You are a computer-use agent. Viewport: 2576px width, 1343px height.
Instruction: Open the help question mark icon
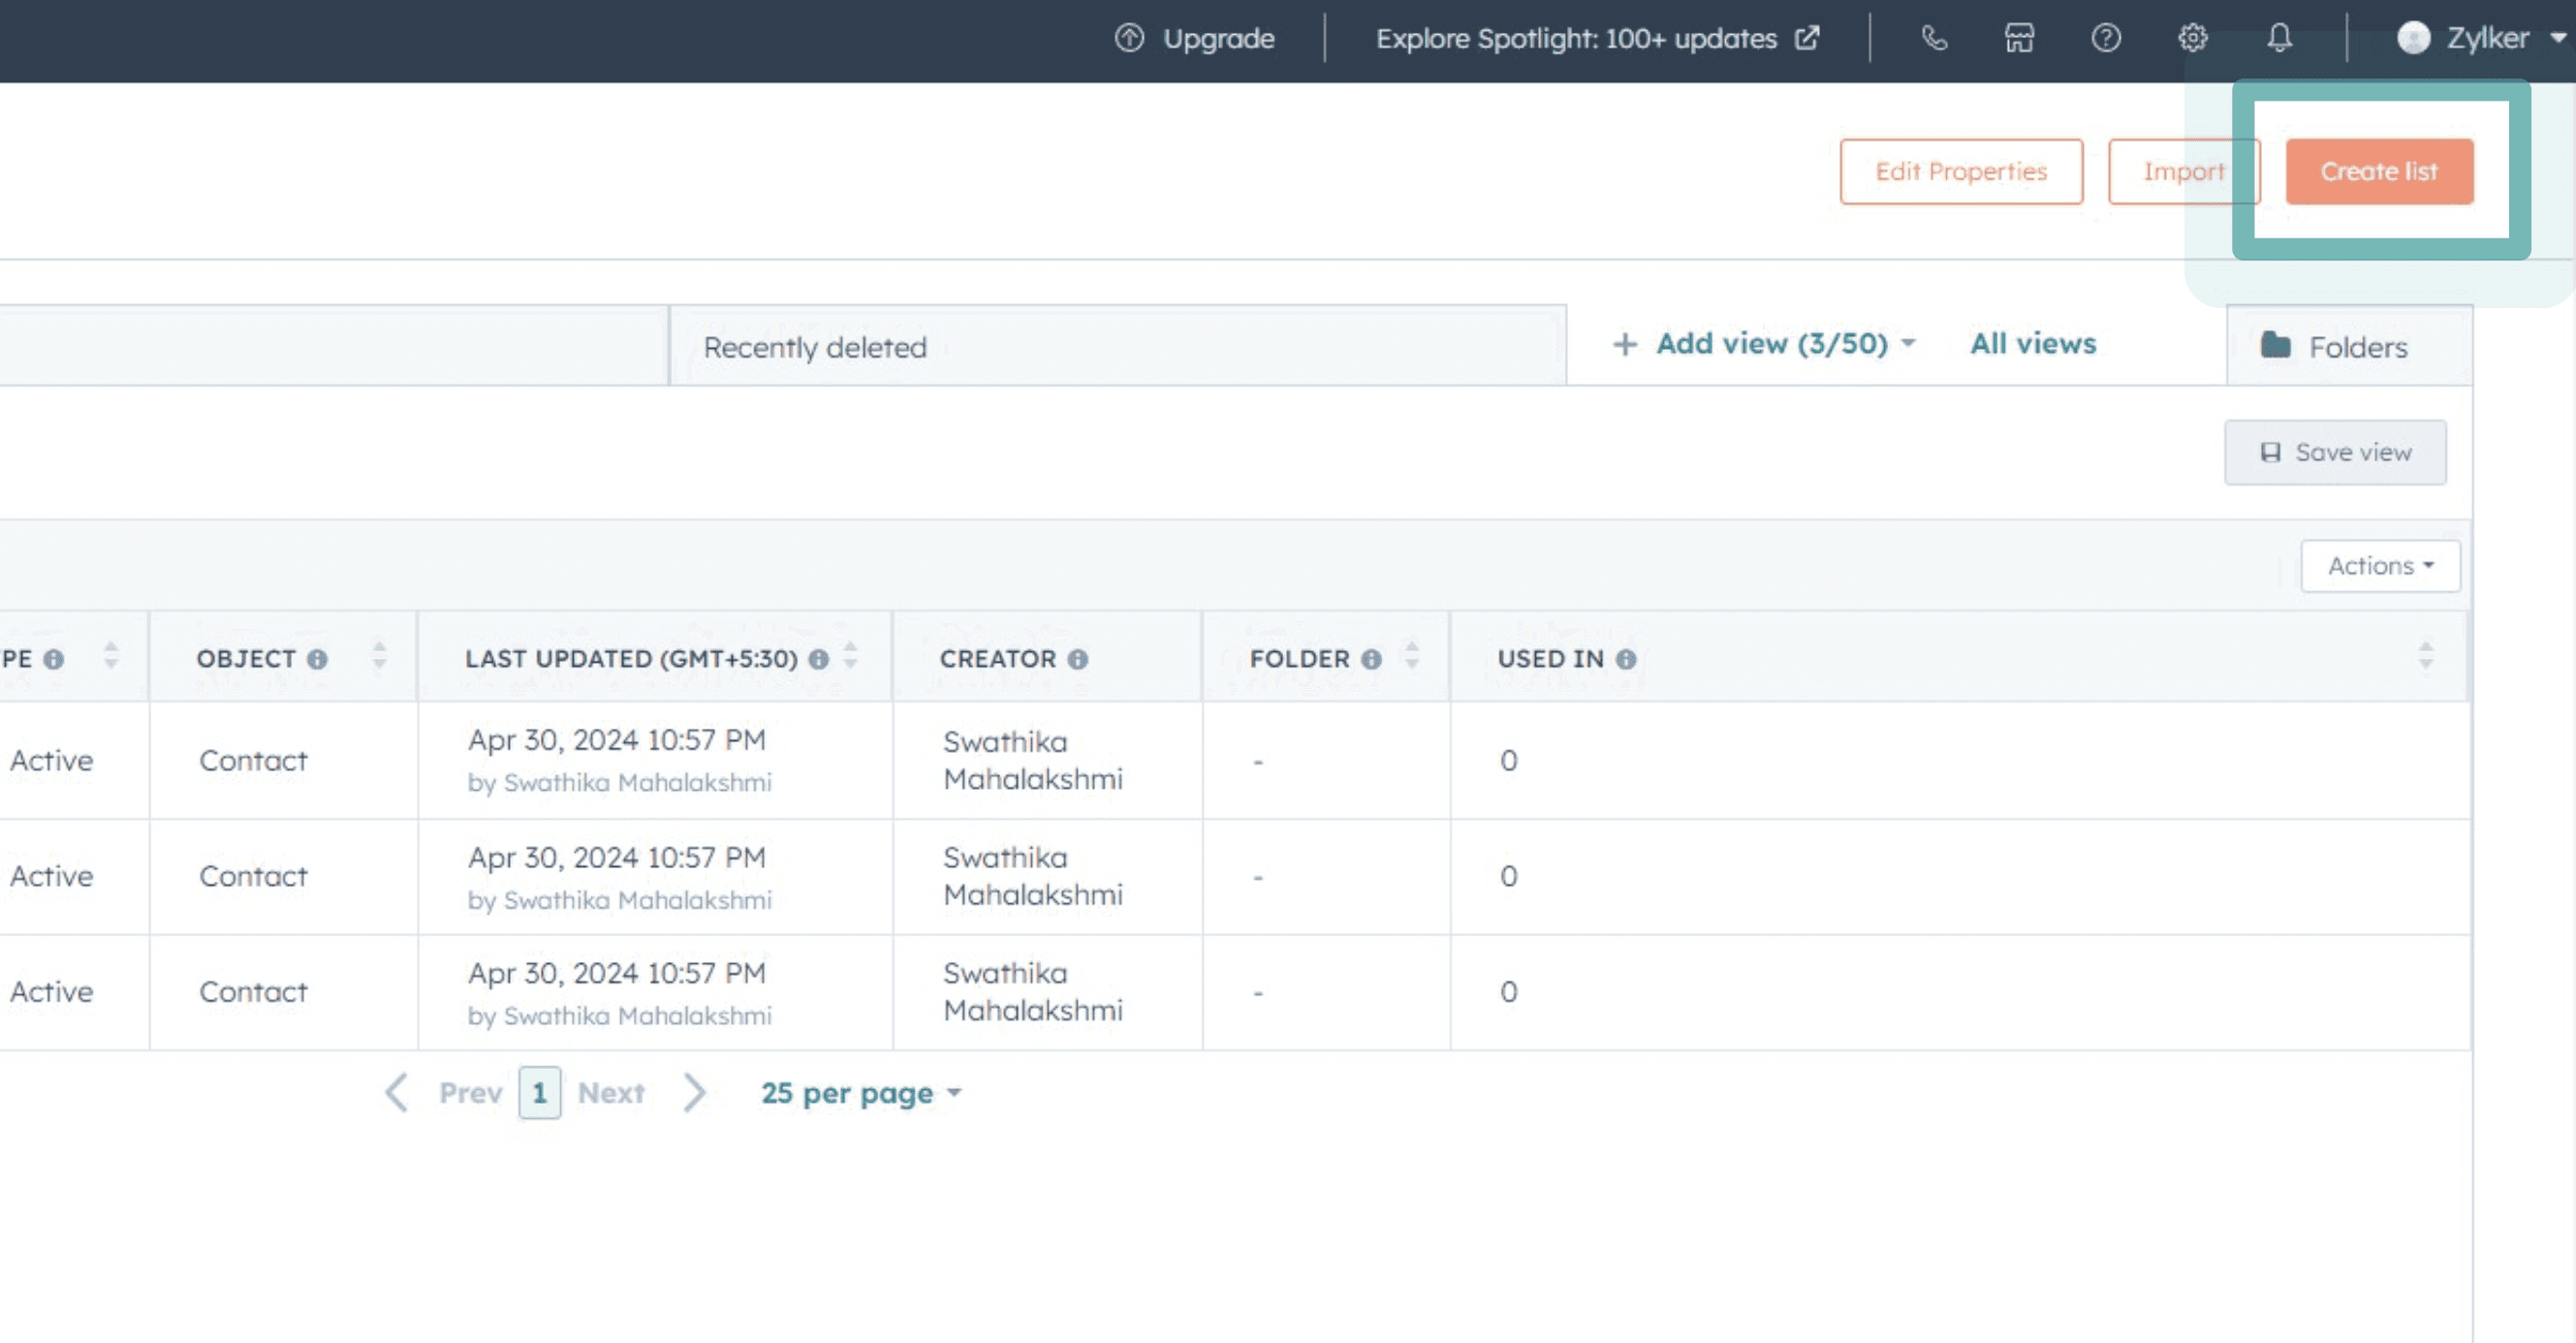click(x=2105, y=38)
